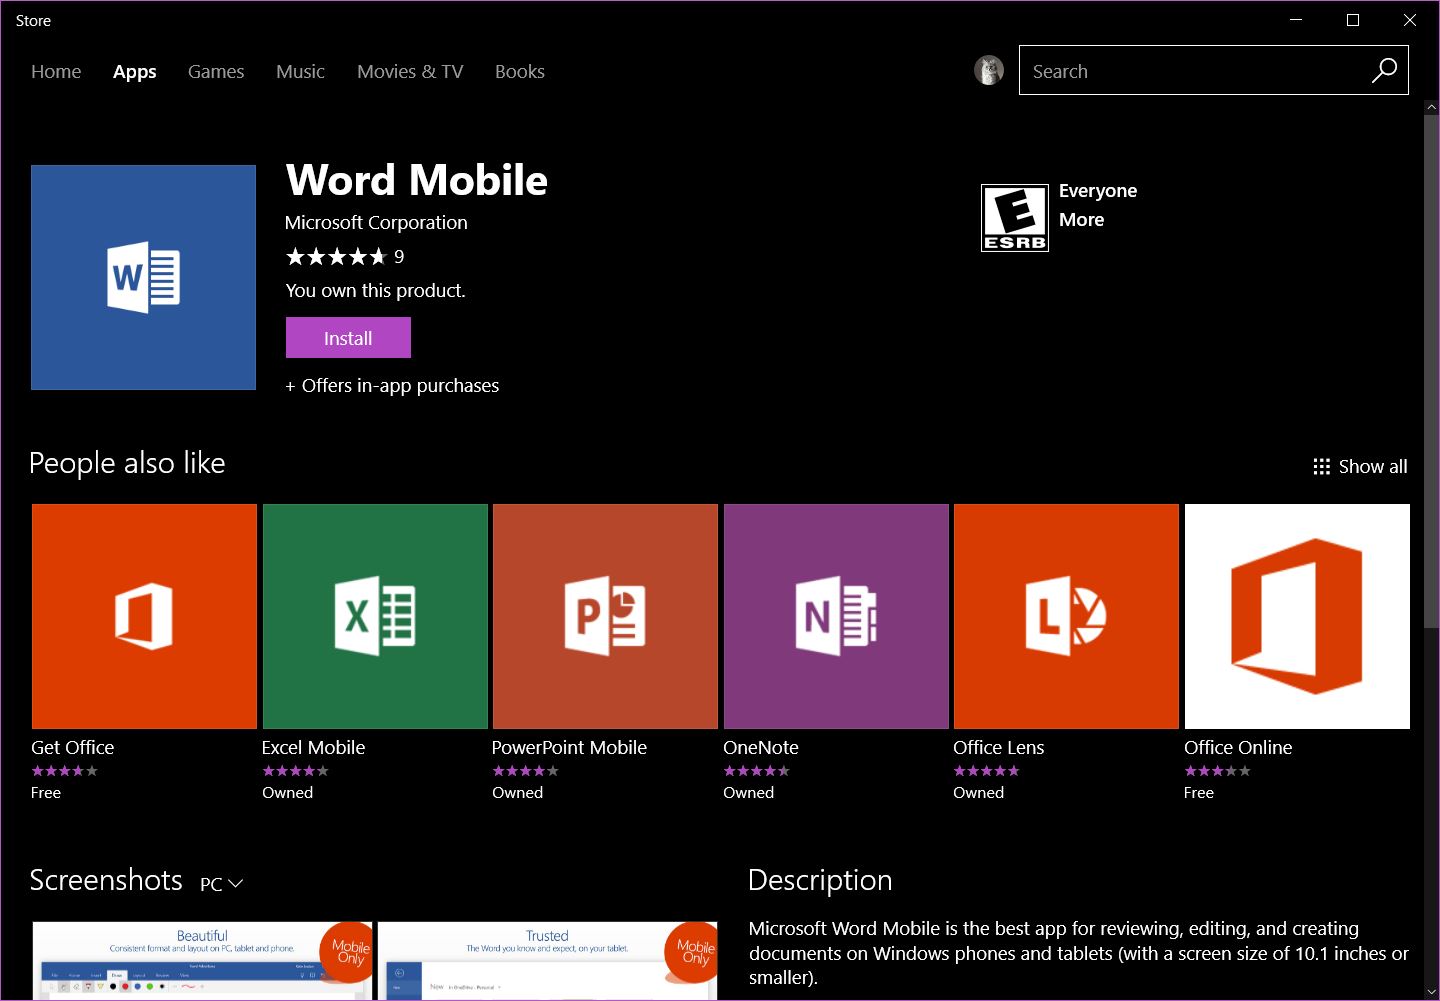Open the Get Office app tile

[x=144, y=616]
